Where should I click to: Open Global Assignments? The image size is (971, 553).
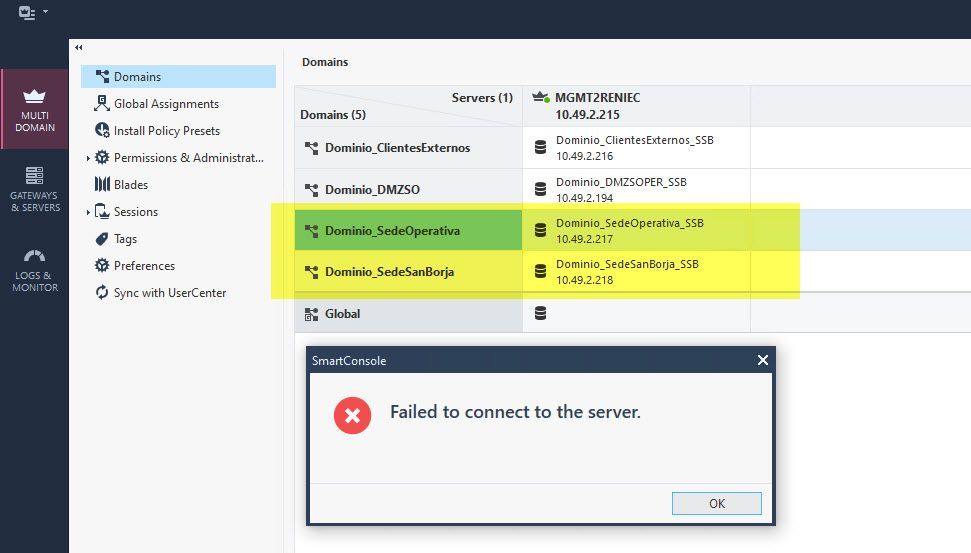[x=166, y=104]
